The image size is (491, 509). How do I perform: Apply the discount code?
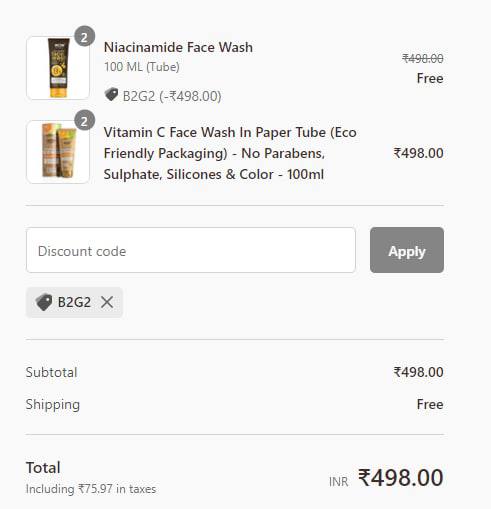click(407, 250)
